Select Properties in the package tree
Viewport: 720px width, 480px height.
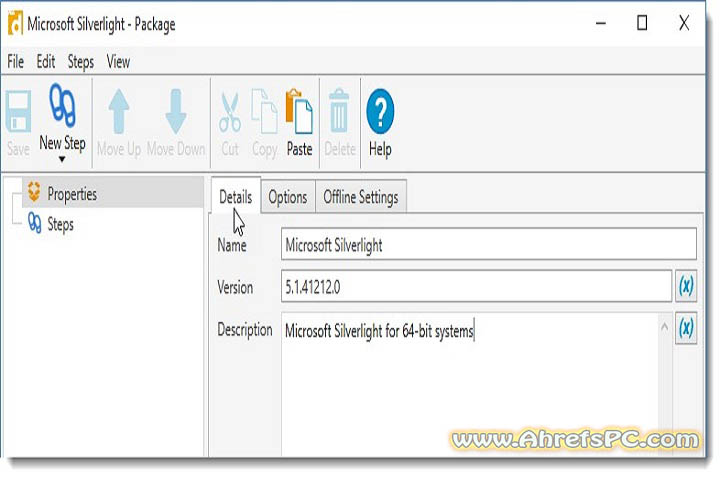113,193
